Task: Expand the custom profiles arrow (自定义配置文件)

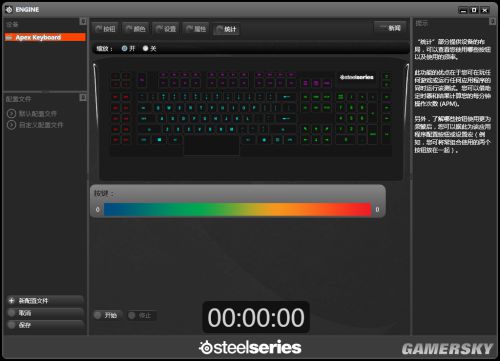Action: (x=11, y=125)
